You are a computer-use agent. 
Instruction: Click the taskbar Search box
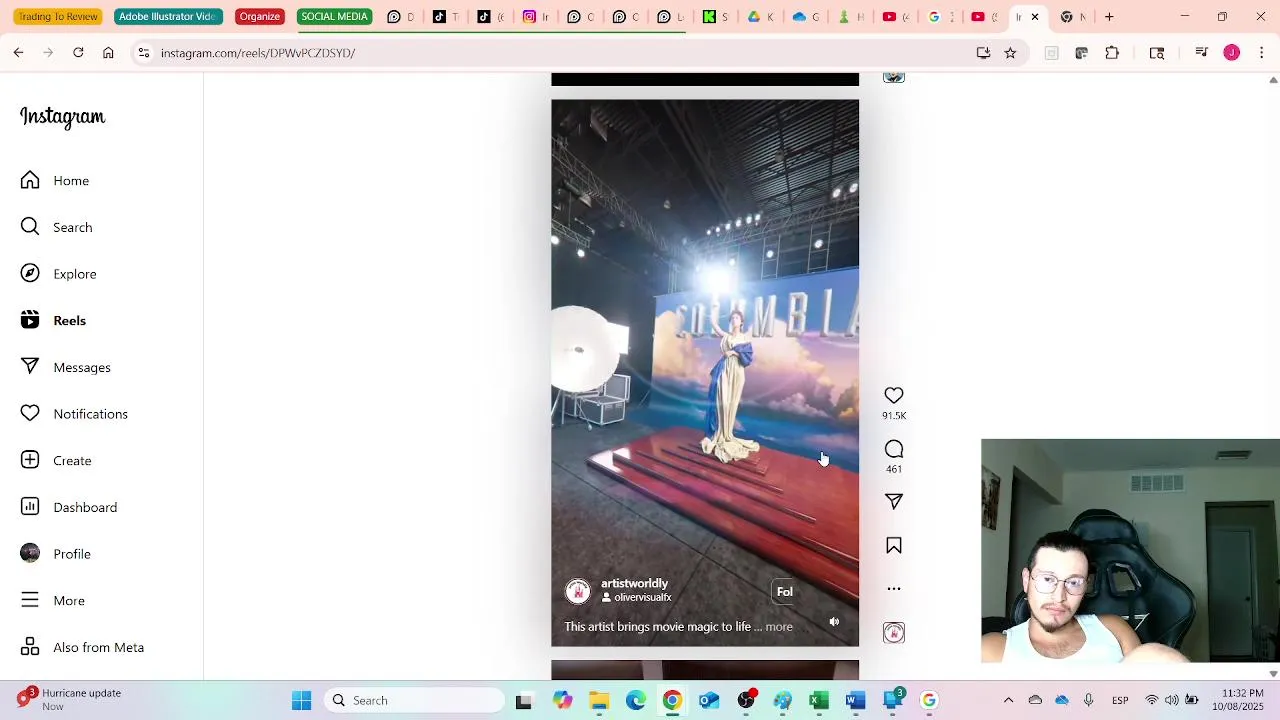pos(415,701)
